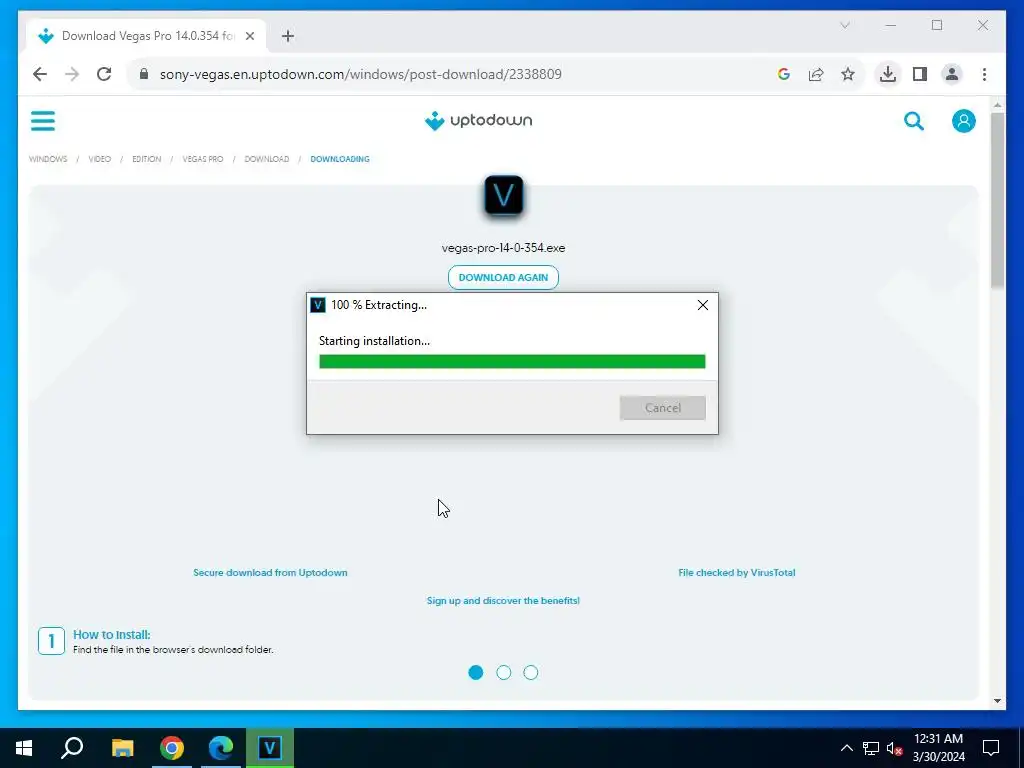
Task: Click the DOWNLOAD AGAIN button
Action: pos(504,277)
